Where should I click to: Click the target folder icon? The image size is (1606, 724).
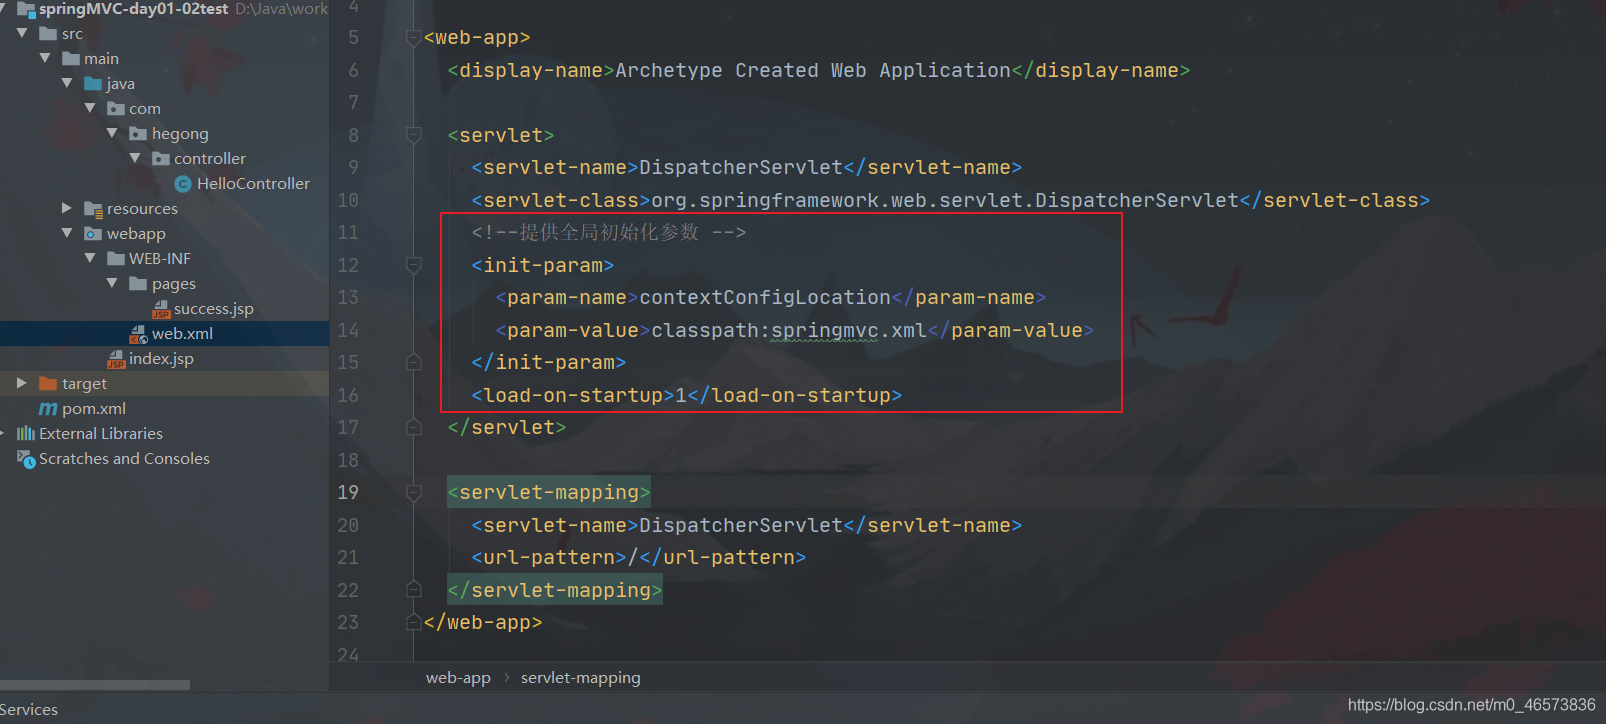point(48,383)
